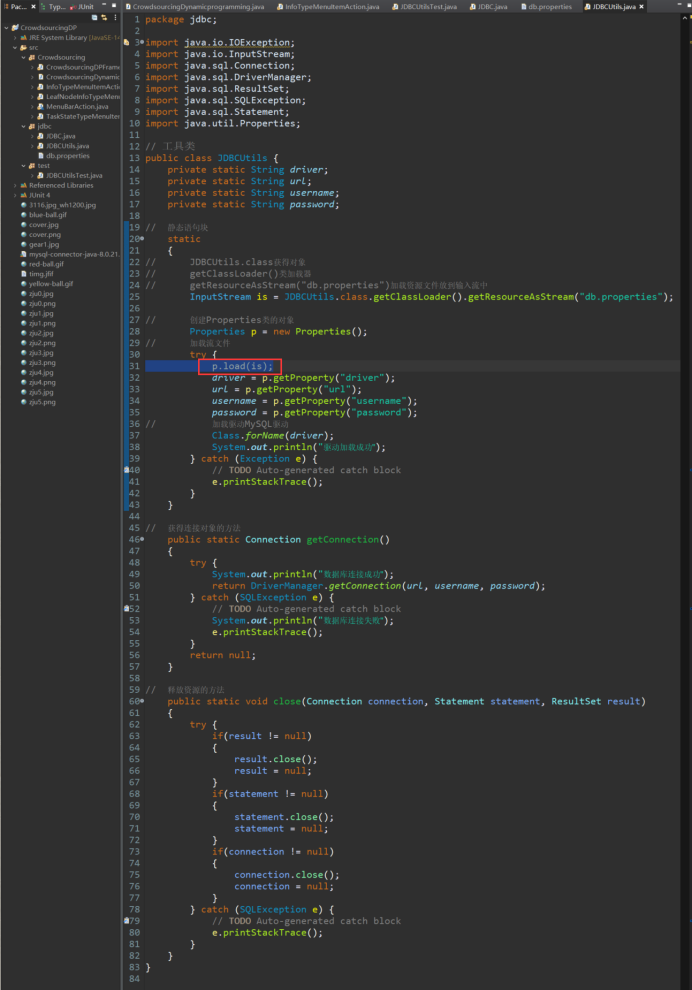The width and height of the screenshot is (692, 990).
Task: Click the task marker on line 40
Action: (x=126, y=470)
